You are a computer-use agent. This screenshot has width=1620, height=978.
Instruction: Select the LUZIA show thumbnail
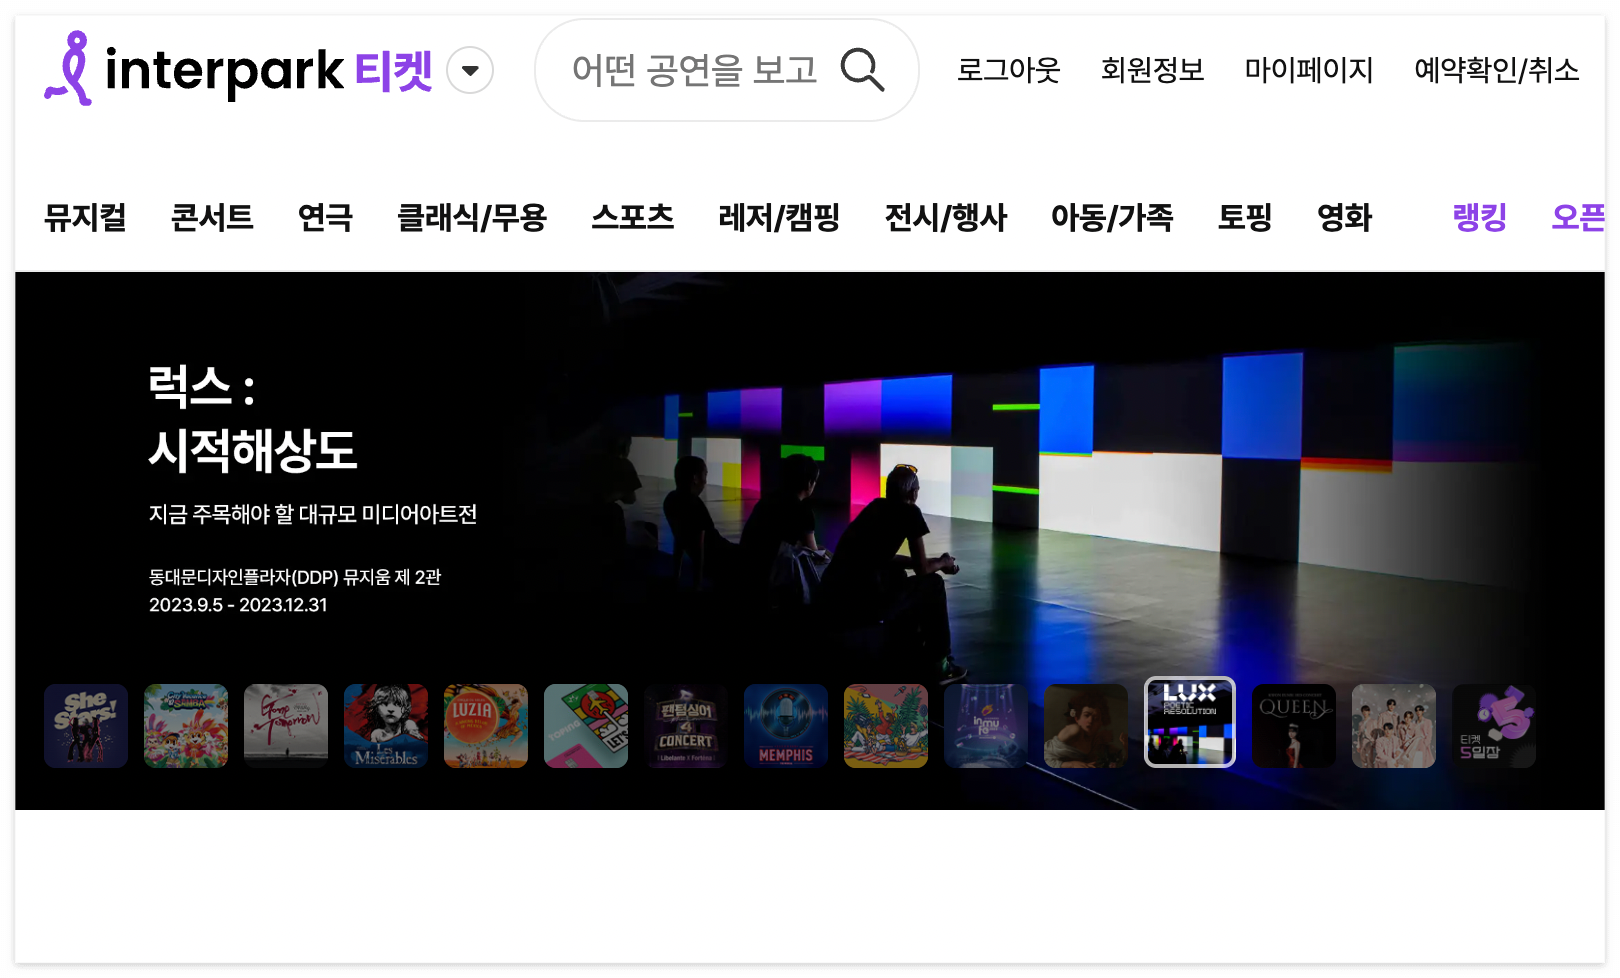[486, 726]
